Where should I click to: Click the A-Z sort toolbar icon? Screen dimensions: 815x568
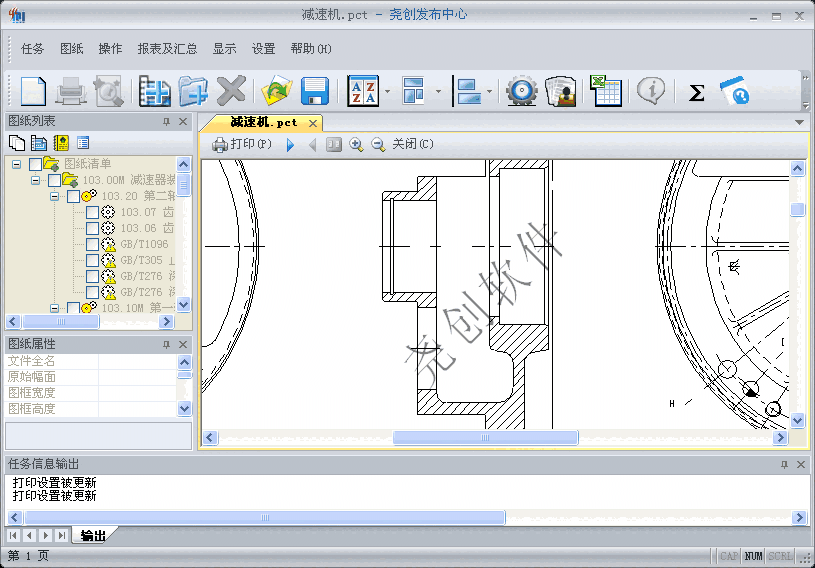[362, 92]
